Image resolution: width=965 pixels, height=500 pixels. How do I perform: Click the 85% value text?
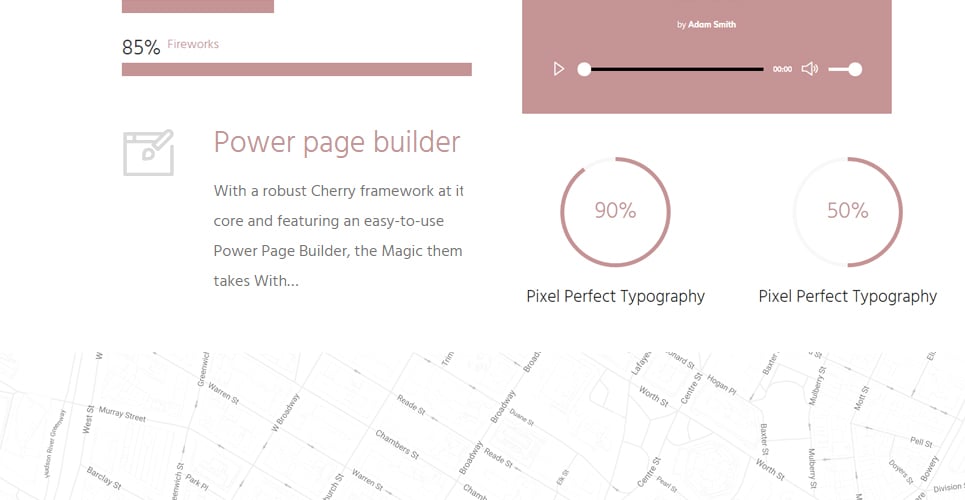(x=141, y=47)
